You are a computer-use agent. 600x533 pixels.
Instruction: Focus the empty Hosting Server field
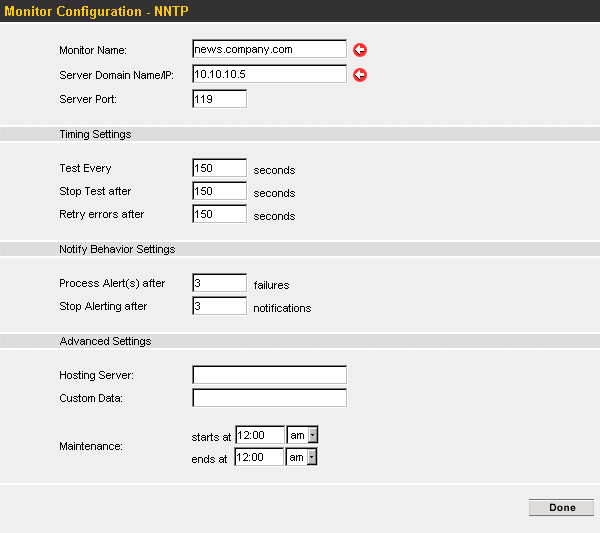click(x=269, y=375)
